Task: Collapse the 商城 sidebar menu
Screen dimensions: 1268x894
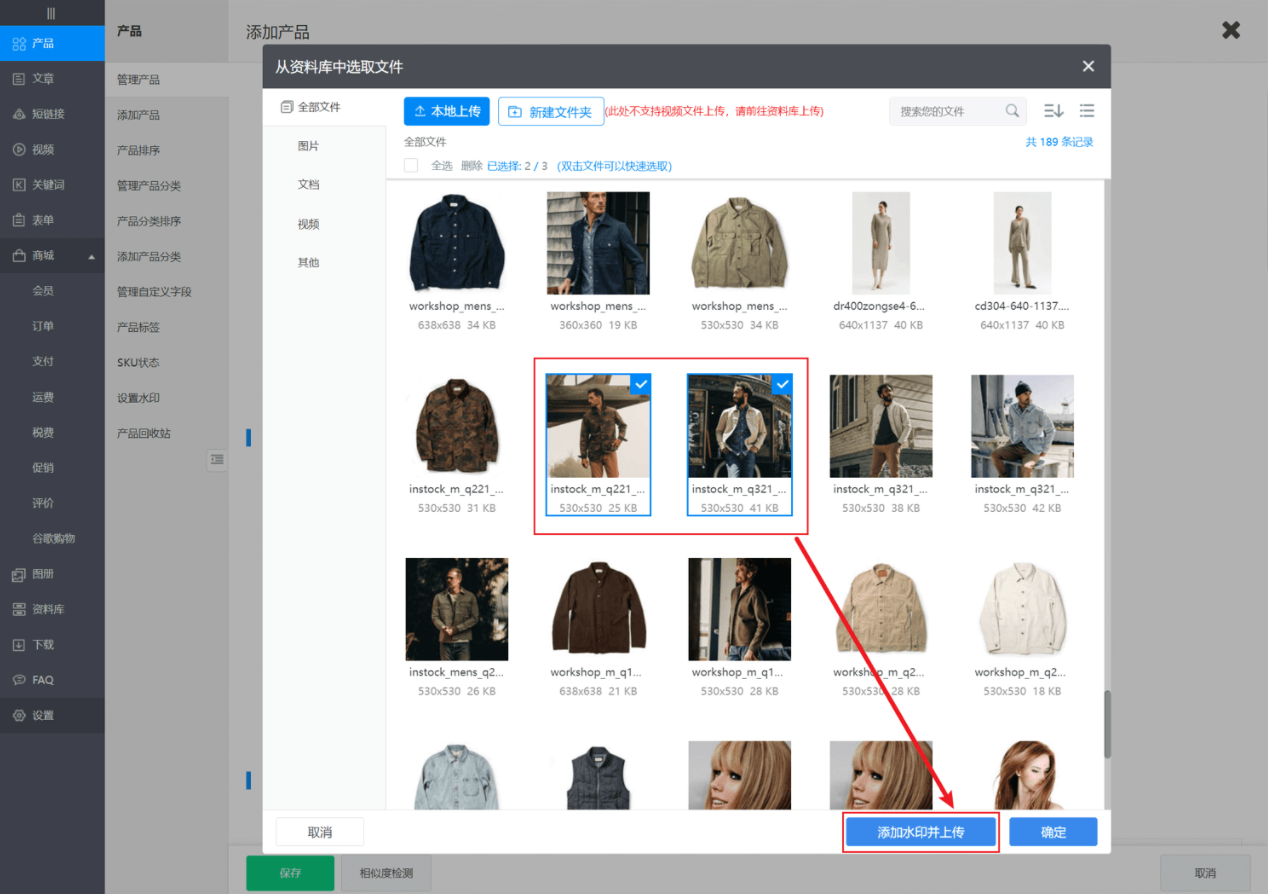Action: pyautogui.click(x=91, y=257)
